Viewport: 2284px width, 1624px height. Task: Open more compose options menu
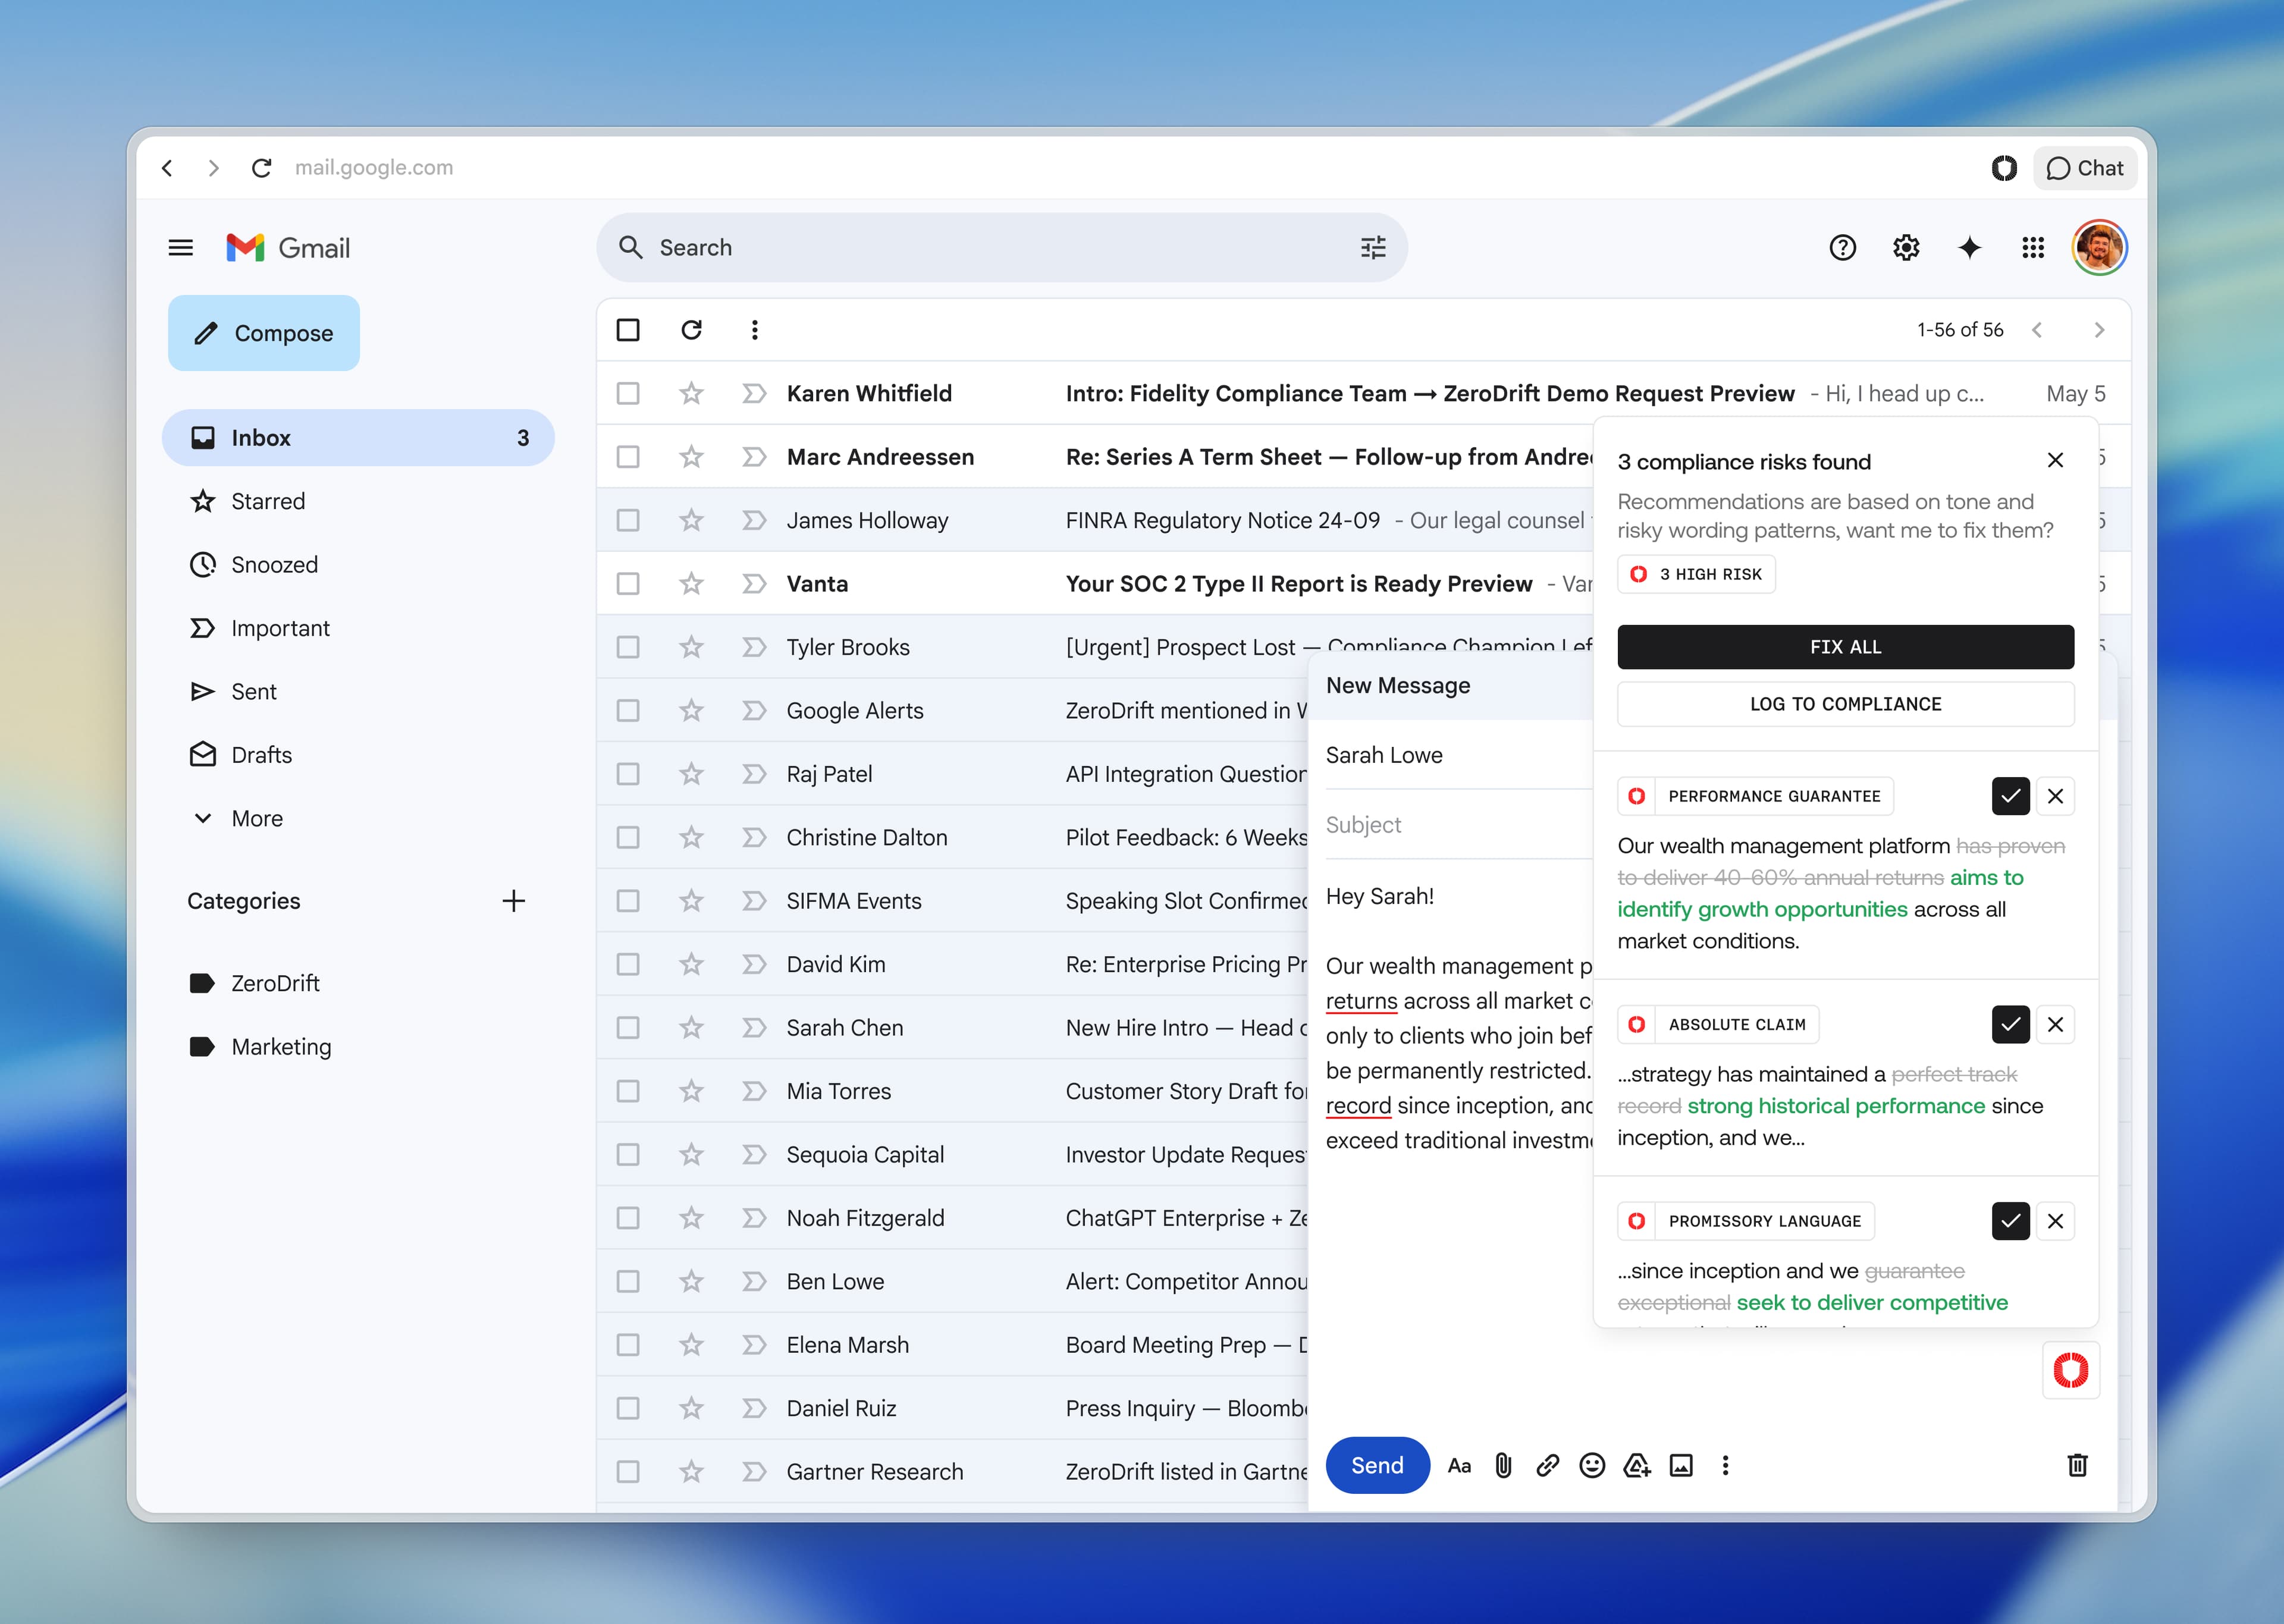[x=1725, y=1466]
